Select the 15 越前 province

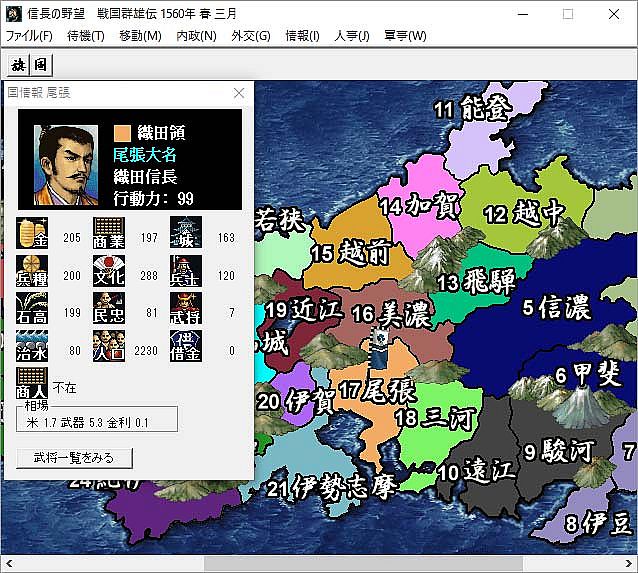tap(350, 252)
